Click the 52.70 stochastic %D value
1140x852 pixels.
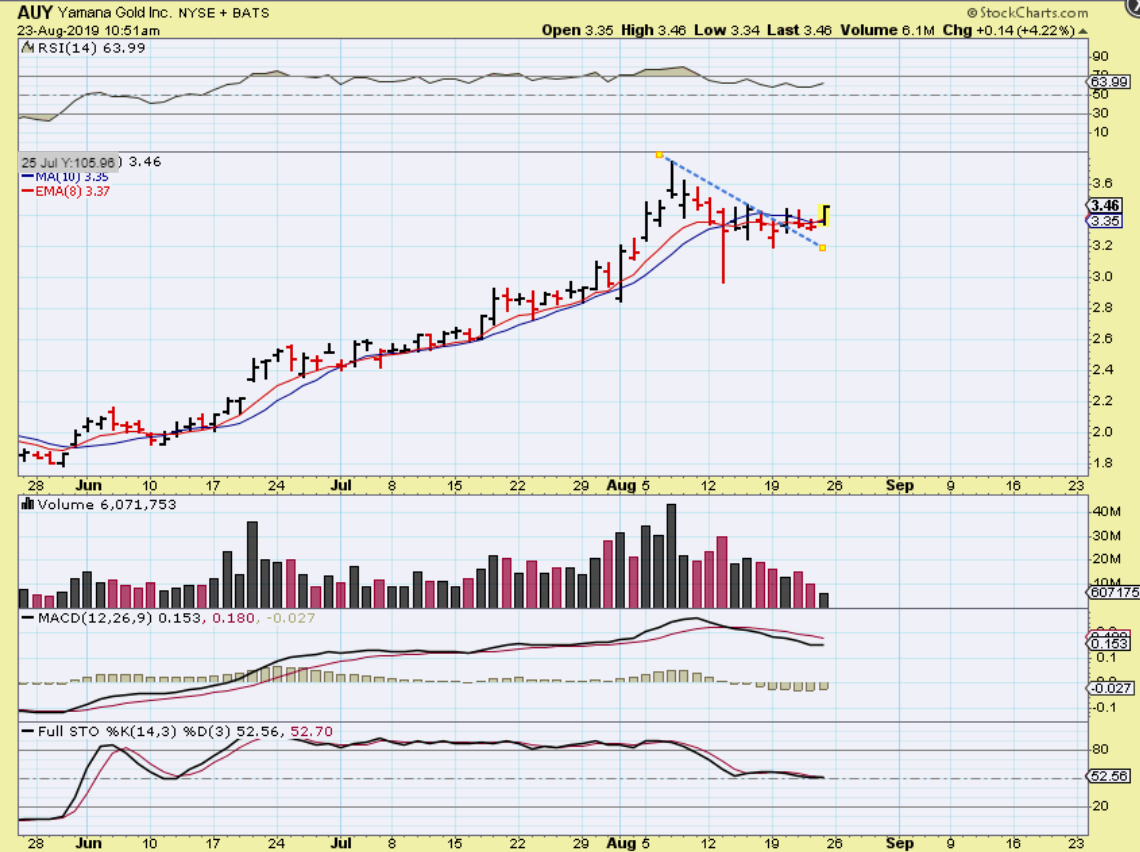click(x=311, y=731)
